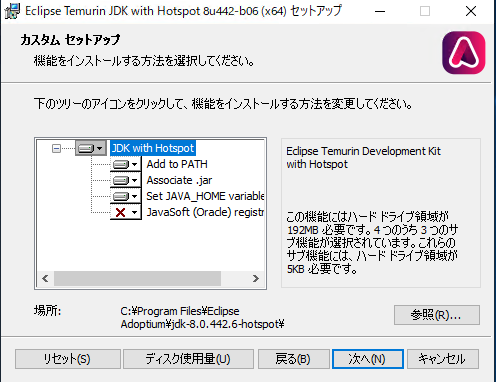Cancel setup with キャンセル button
Viewport: 496px width, 382px height.
[x=443, y=359]
